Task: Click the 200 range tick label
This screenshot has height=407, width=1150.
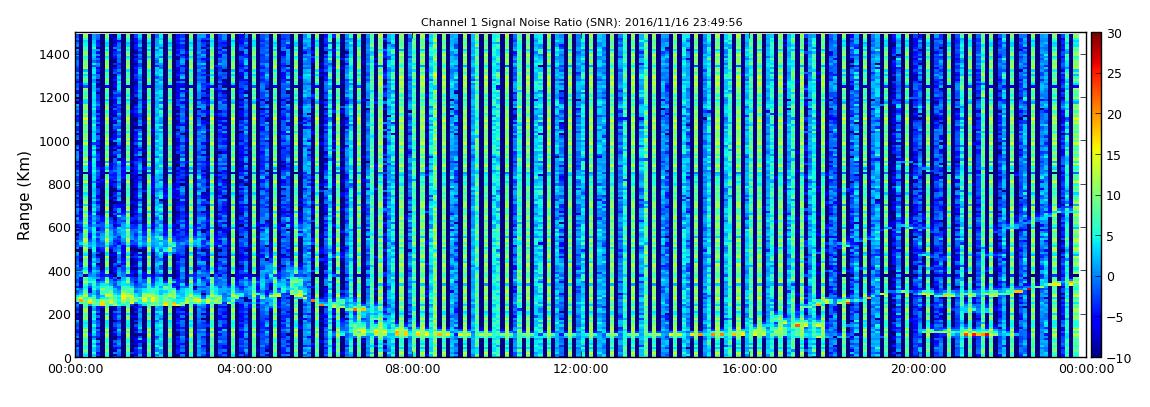Action: [59, 315]
